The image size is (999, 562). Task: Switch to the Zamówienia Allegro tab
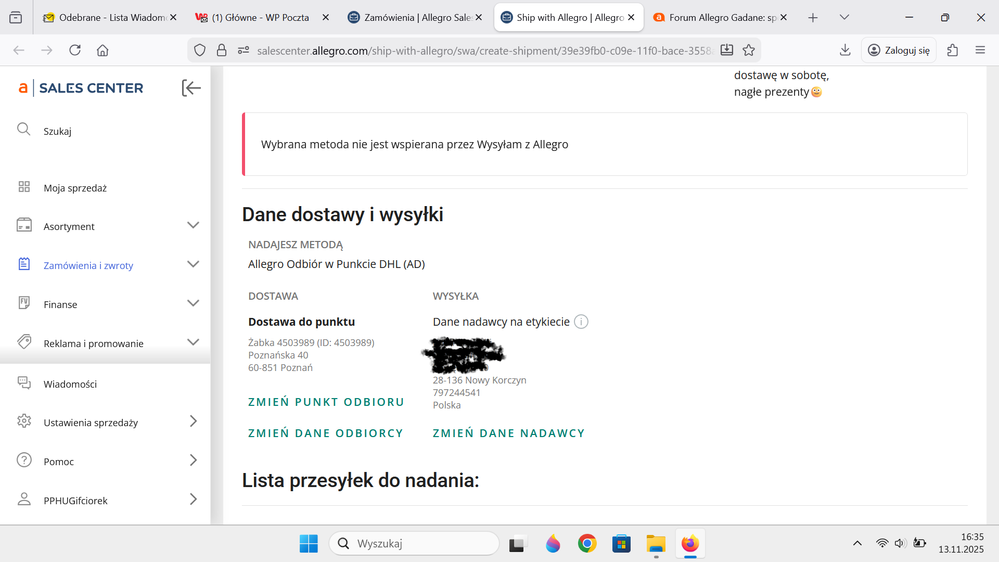[410, 18]
